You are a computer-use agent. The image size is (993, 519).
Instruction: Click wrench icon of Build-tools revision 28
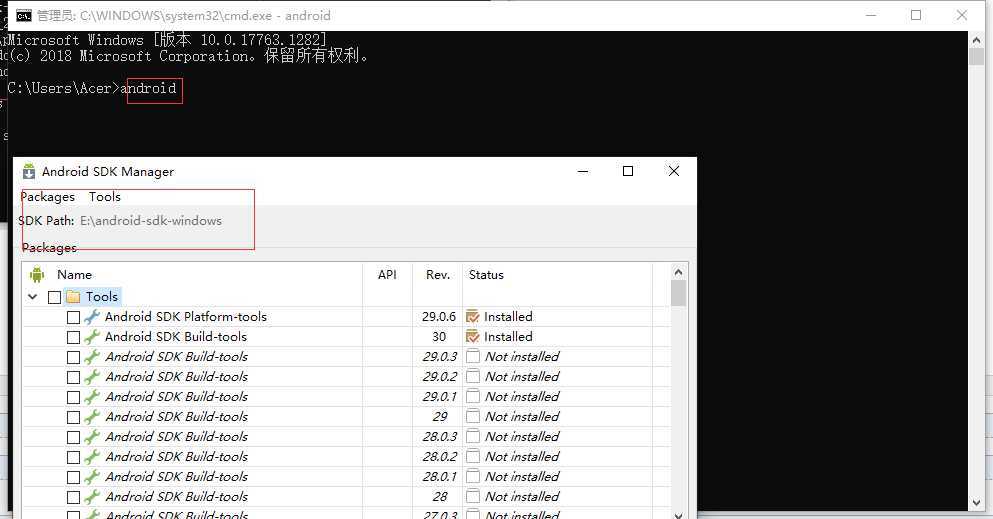92,497
